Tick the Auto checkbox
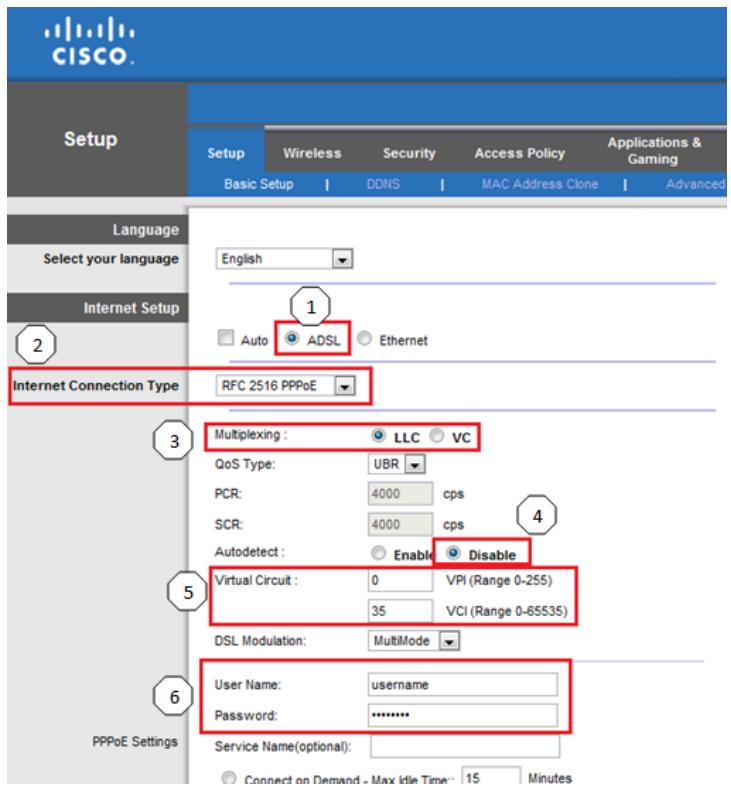This screenshot has width=731, height=789. [226, 338]
